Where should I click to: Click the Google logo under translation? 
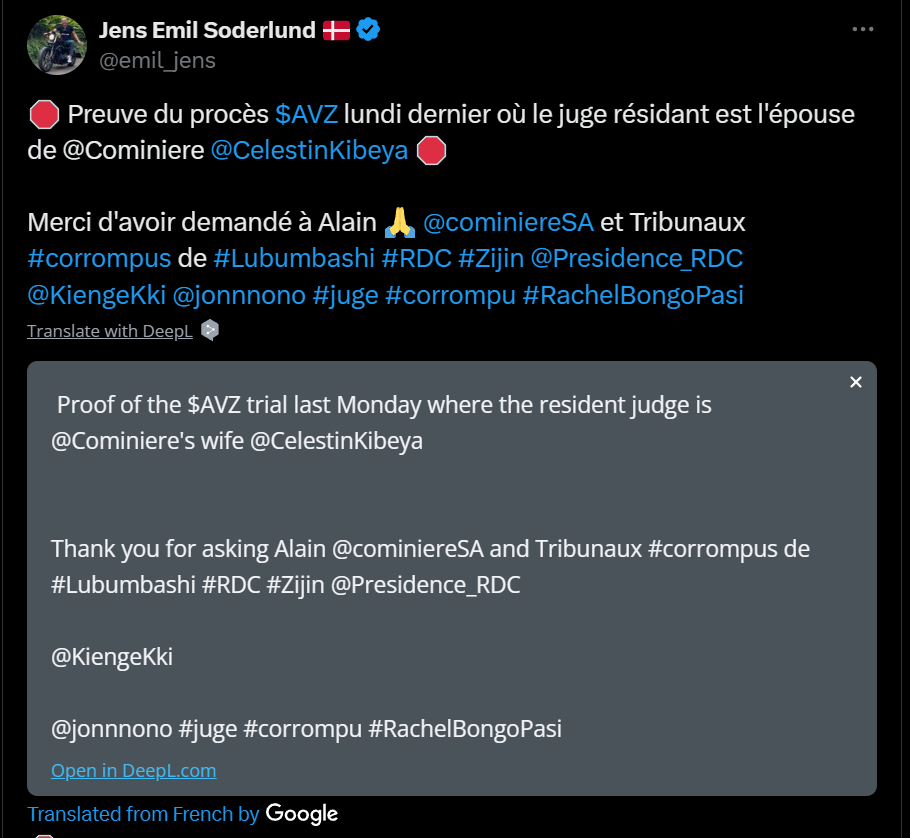(x=302, y=814)
